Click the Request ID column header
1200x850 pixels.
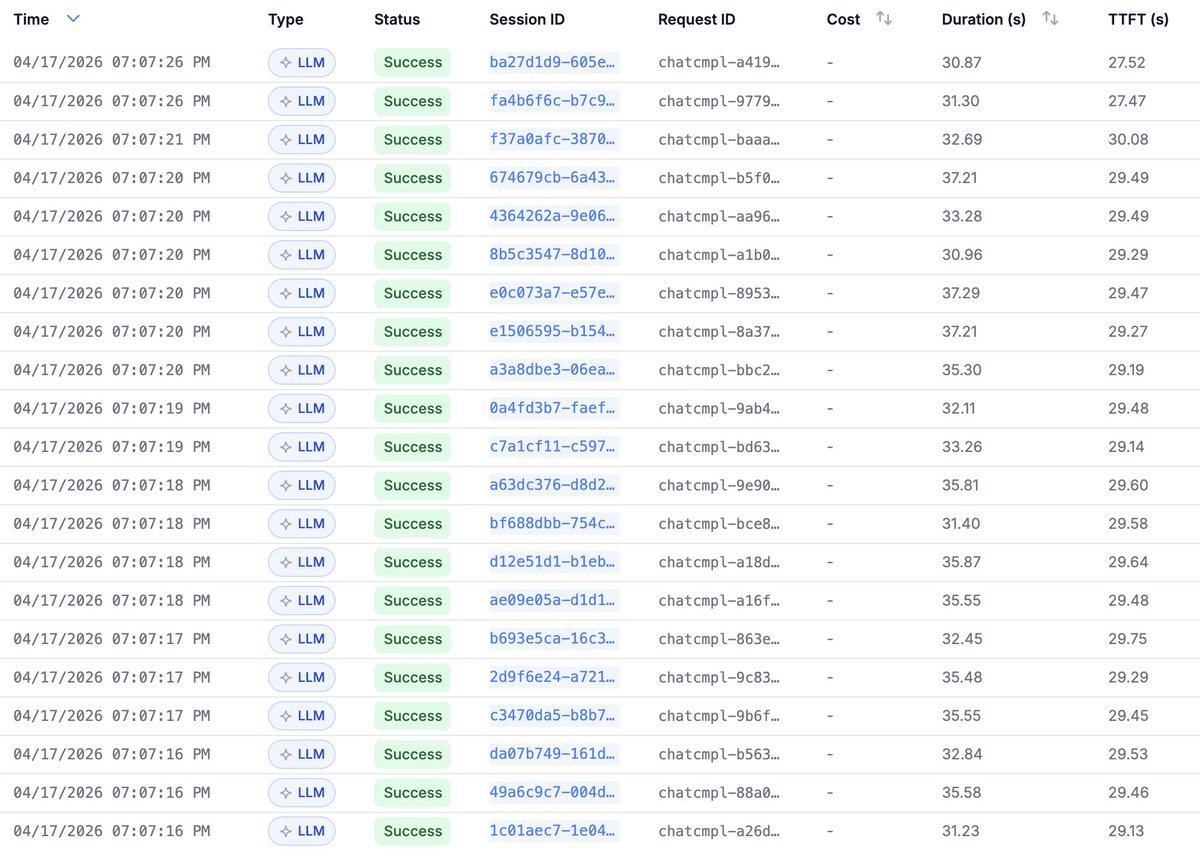(697, 19)
